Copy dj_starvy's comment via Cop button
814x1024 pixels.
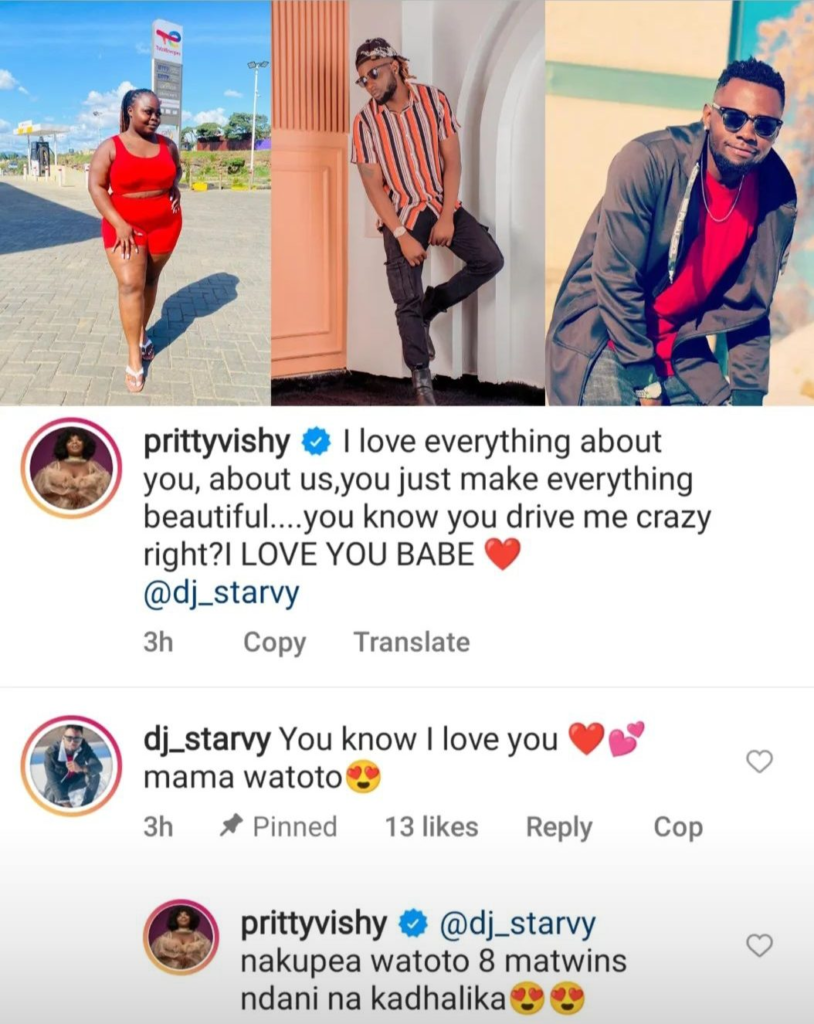(678, 827)
